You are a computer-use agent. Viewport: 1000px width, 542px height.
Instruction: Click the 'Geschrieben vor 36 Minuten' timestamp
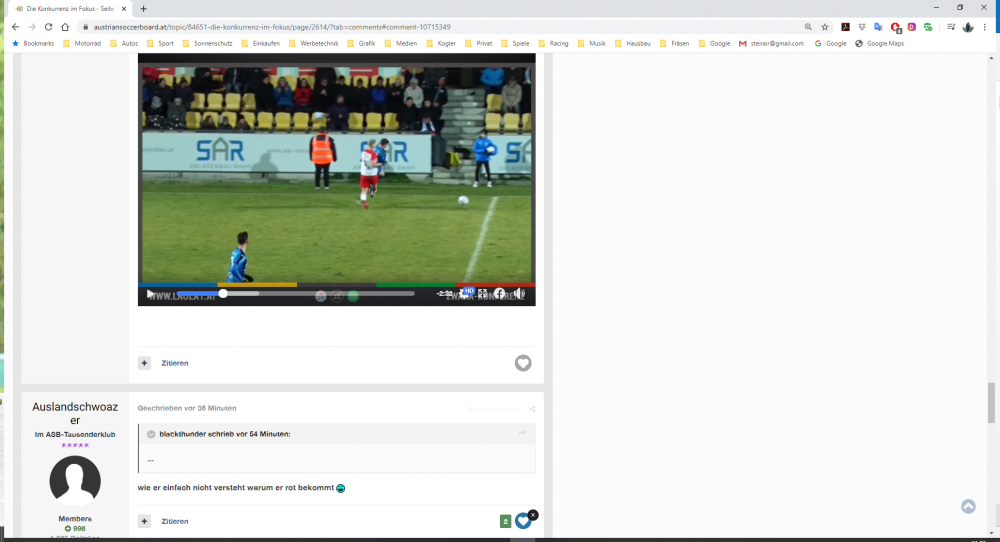click(x=187, y=408)
